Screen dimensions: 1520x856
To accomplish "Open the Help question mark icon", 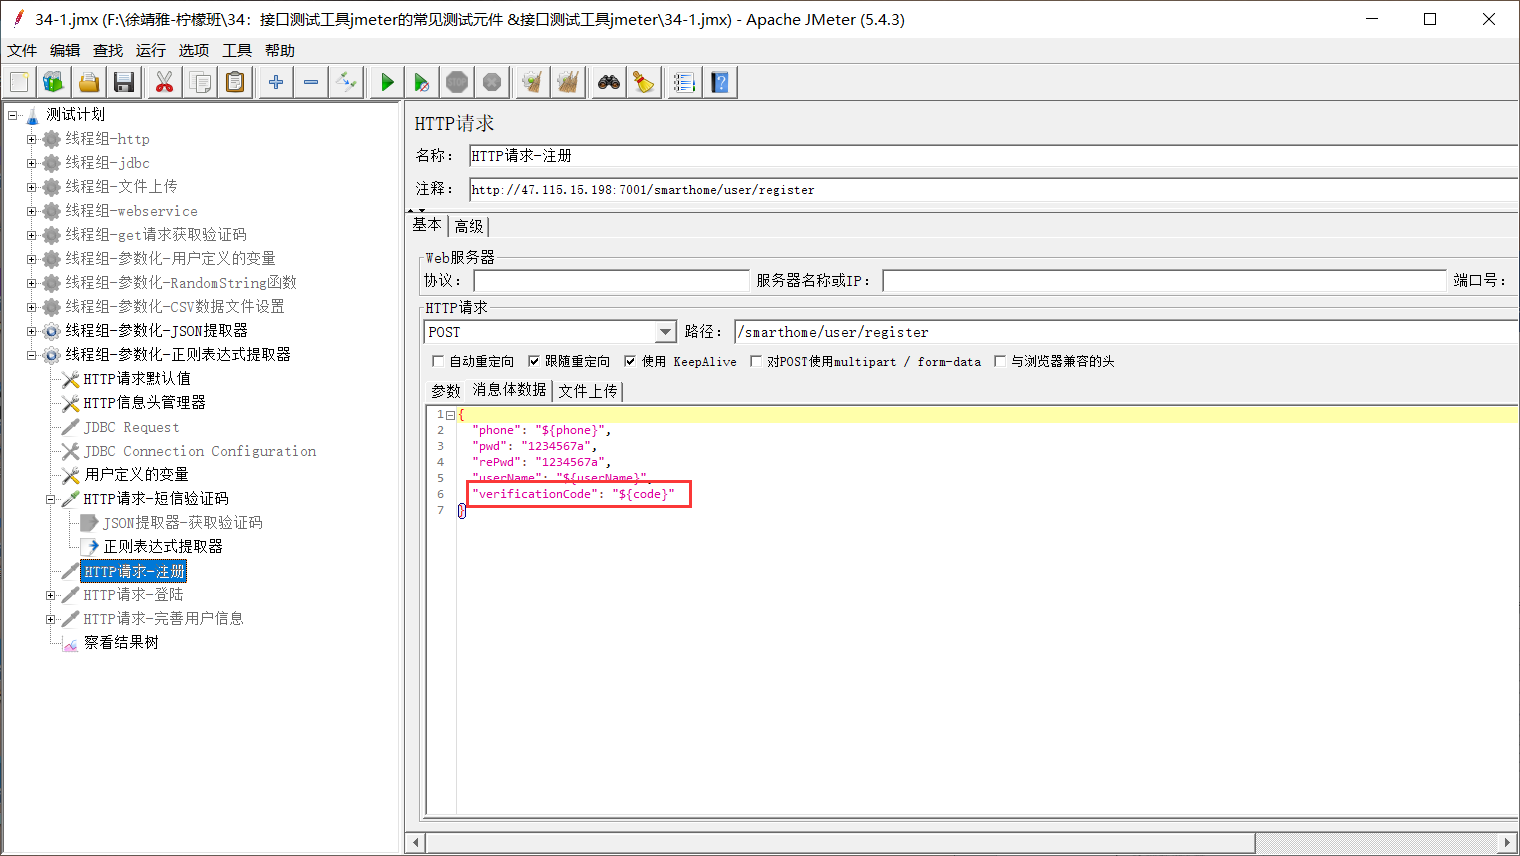I will [720, 82].
